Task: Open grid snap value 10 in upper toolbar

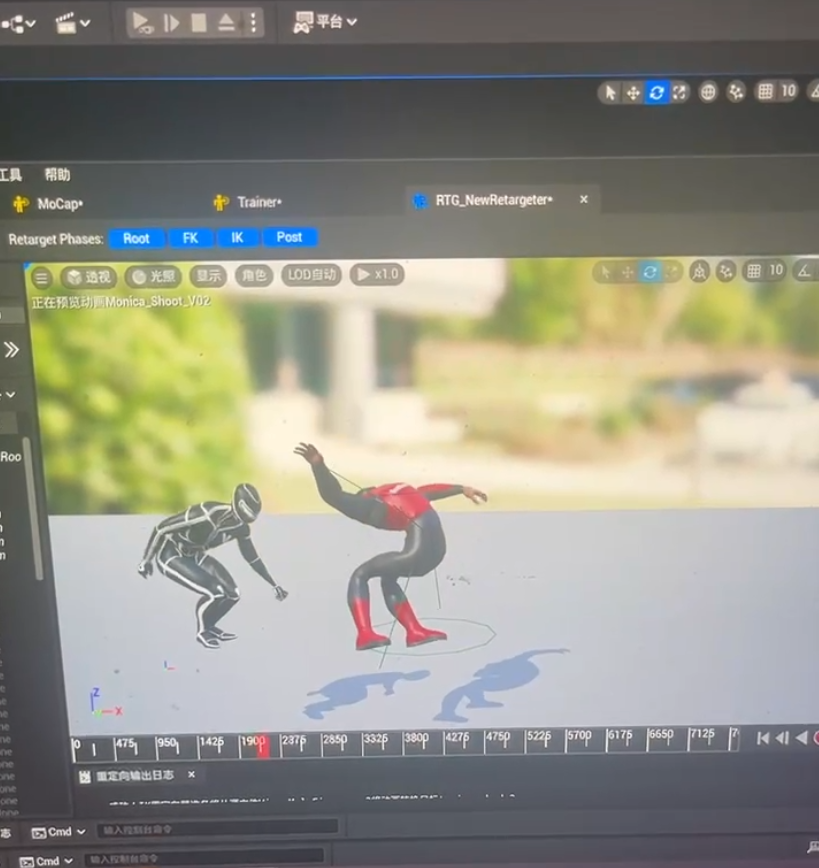Action: click(x=788, y=91)
